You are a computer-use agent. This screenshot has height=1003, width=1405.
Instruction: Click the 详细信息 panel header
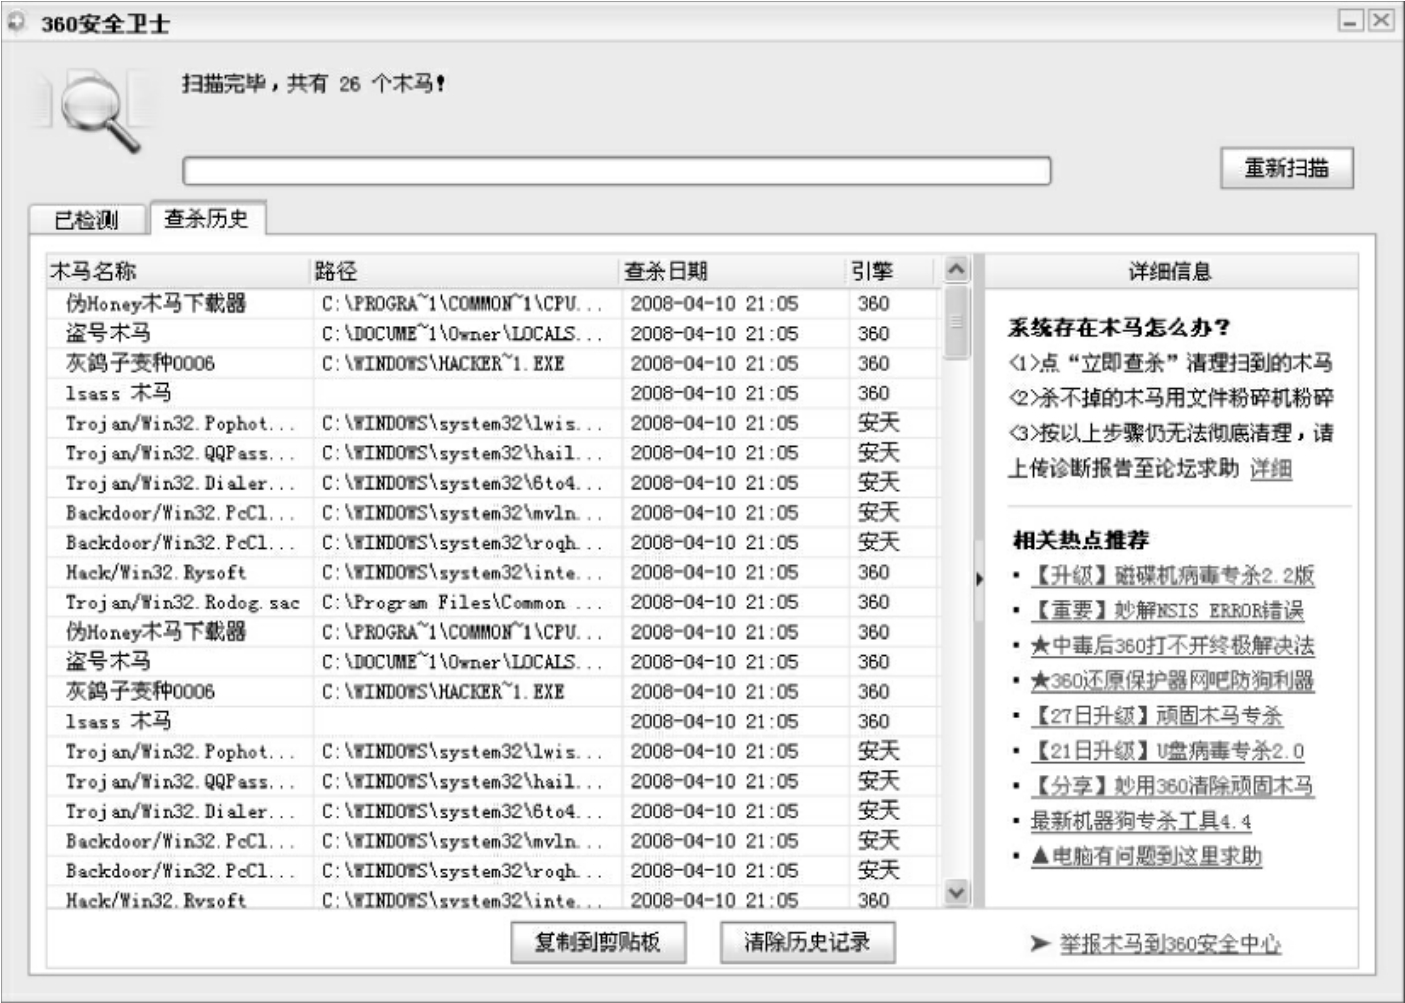tap(1171, 271)
